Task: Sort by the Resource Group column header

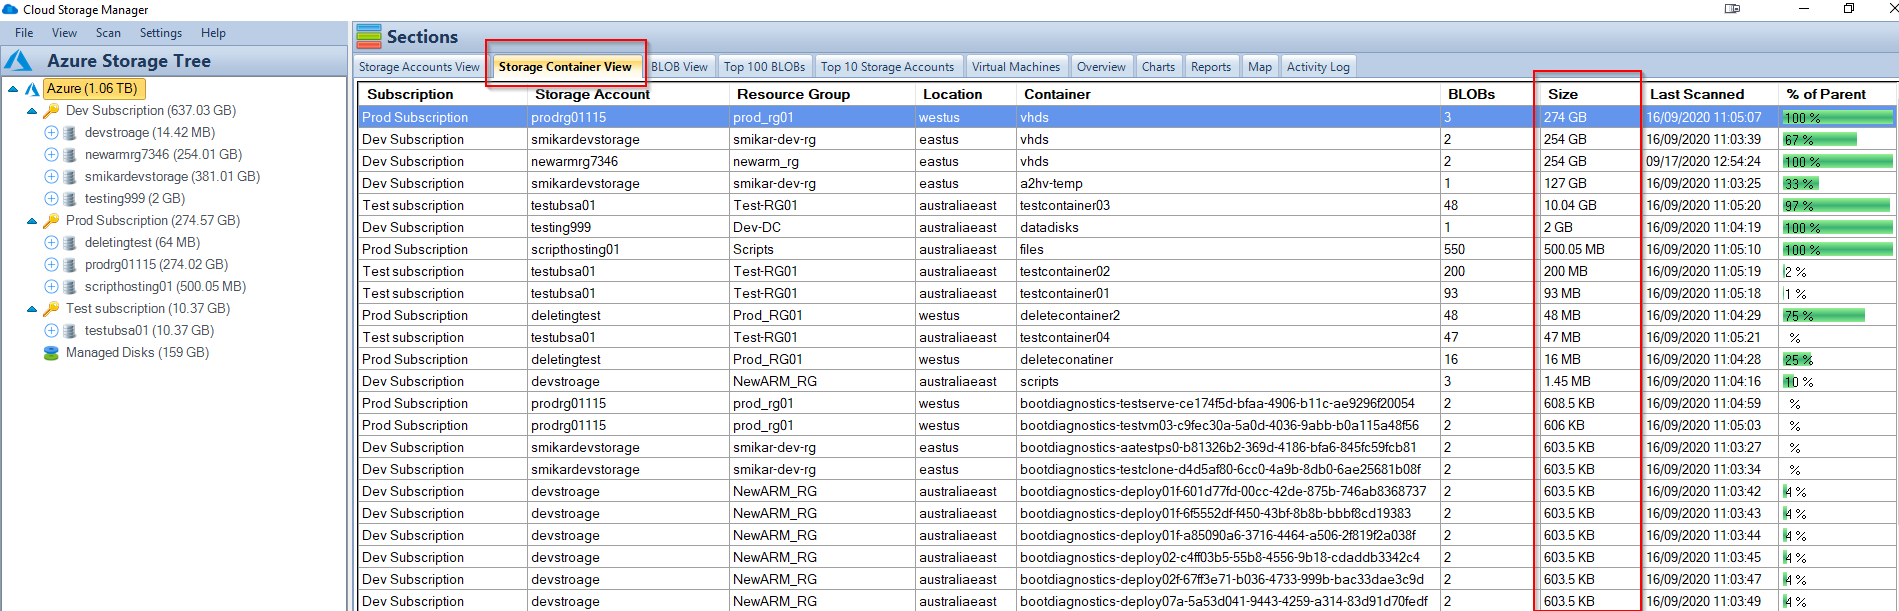Action: coord(822,94)
